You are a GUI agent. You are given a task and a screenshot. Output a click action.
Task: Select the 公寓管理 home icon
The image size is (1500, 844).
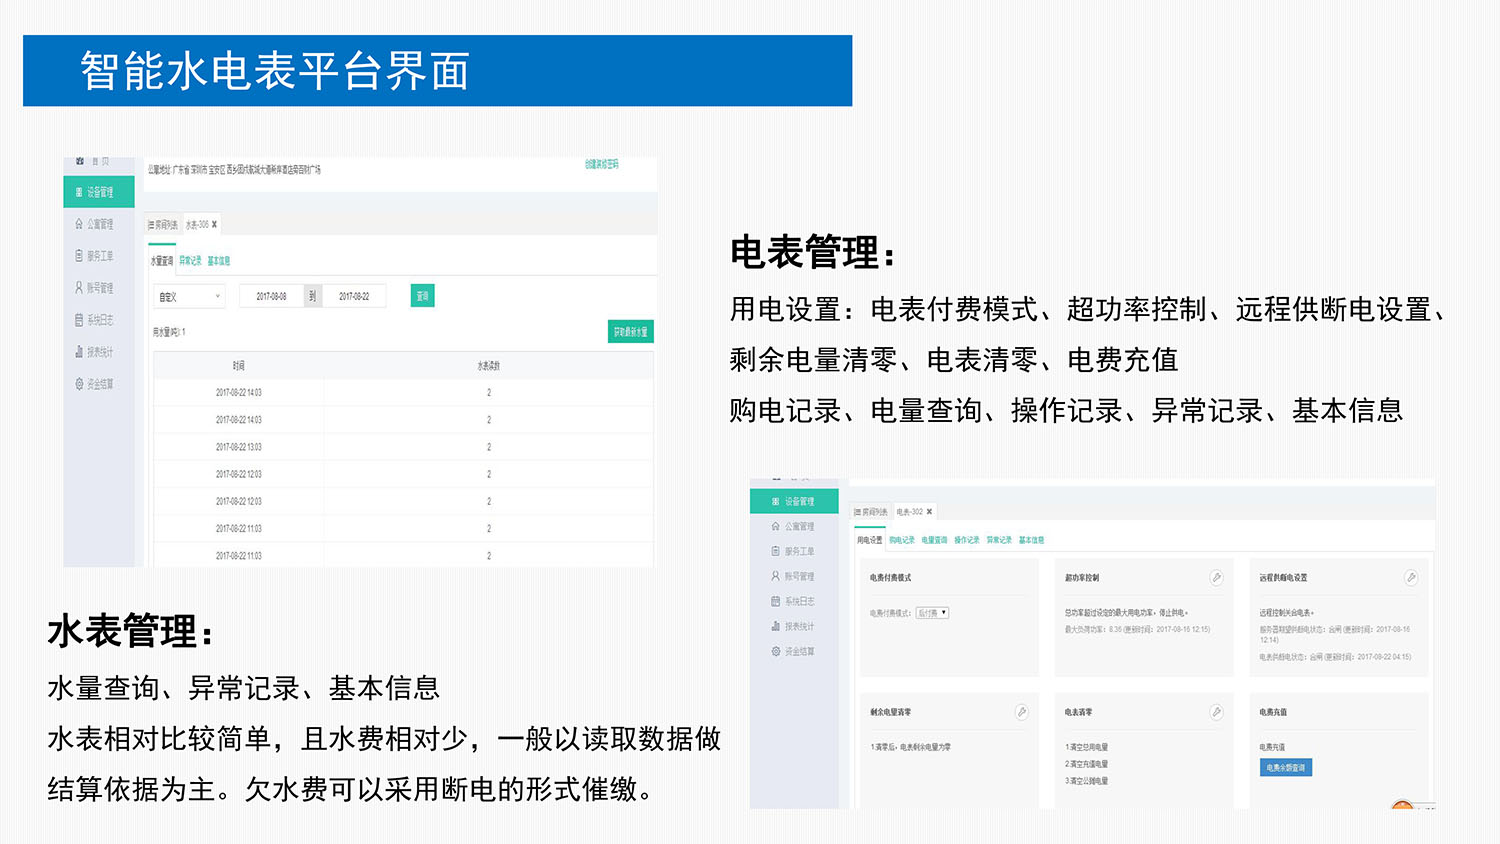[x=98, y=224]
